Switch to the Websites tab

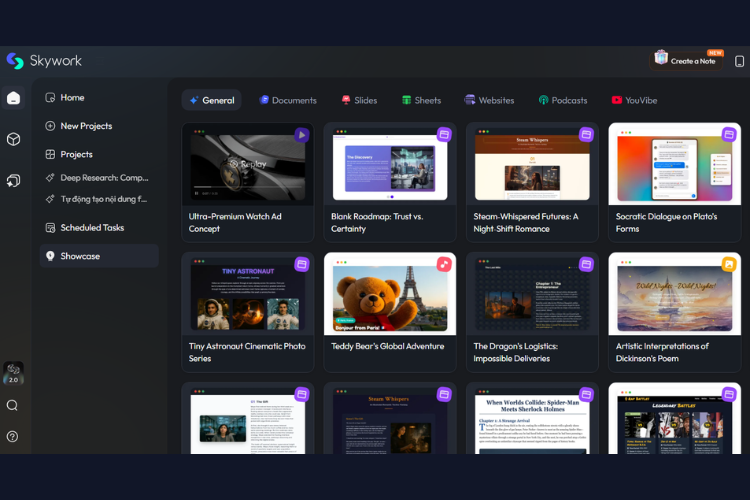click(489, 100)
